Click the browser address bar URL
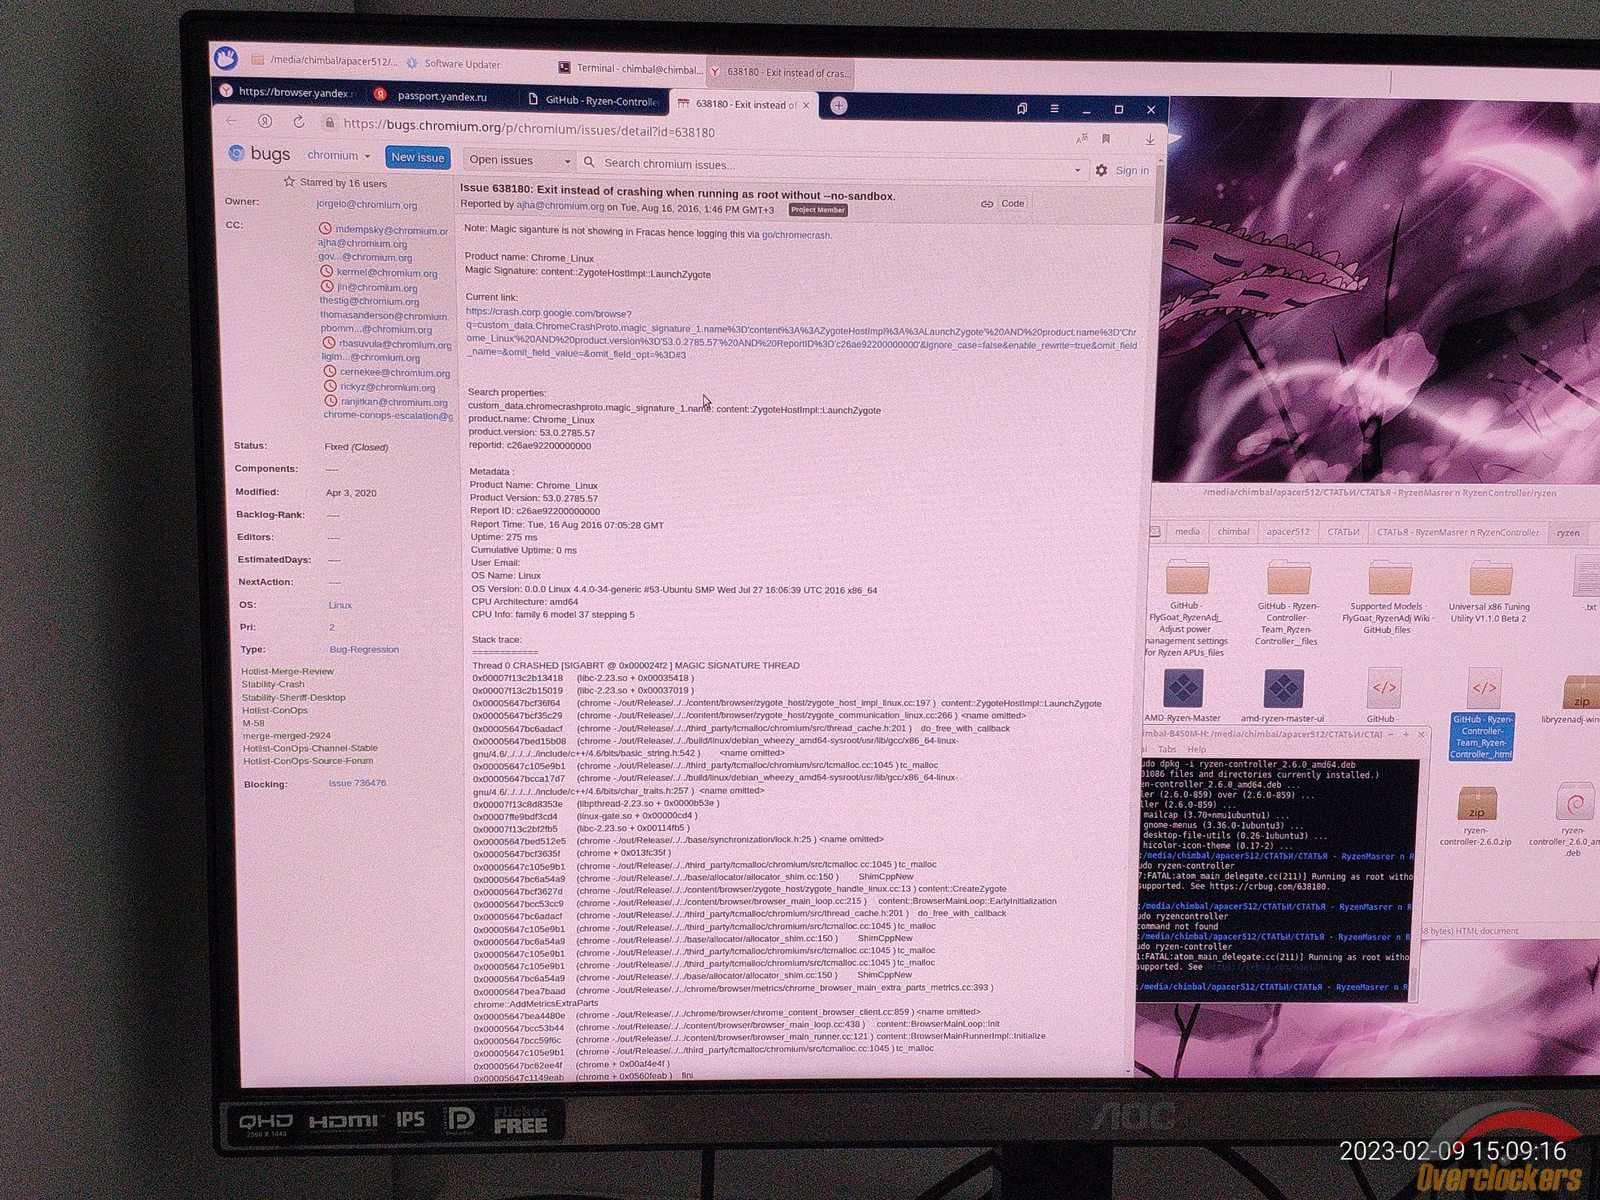This screenshot has height=1200, width=1600. (x=529, y=128)
